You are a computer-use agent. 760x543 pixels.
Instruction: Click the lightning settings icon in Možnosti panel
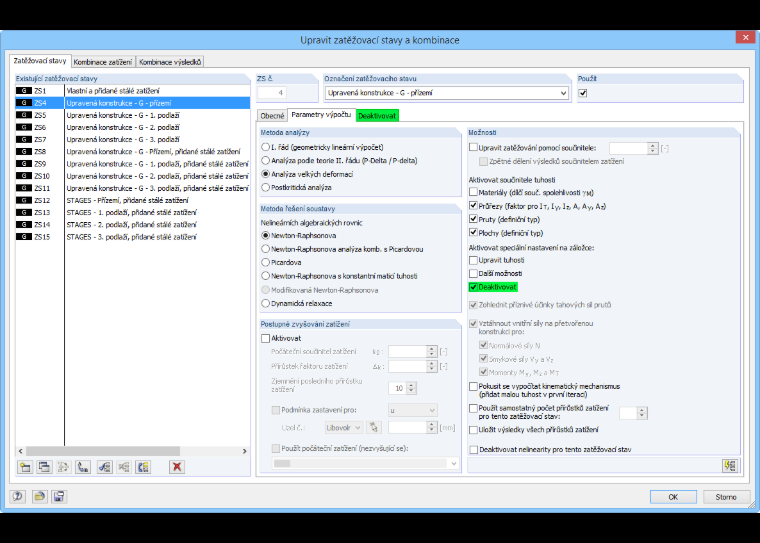pyautogui.click(x=730, y=466)
